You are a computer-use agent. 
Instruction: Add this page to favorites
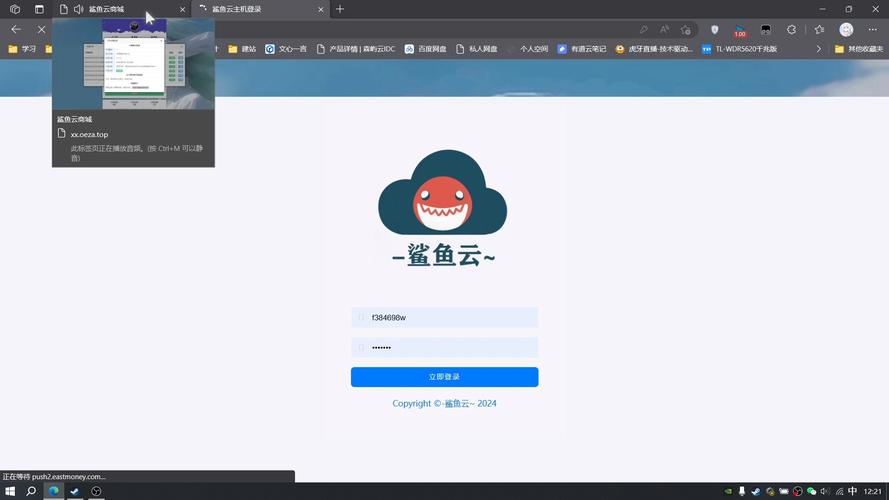pyautogui.click(x=686, y=29)
